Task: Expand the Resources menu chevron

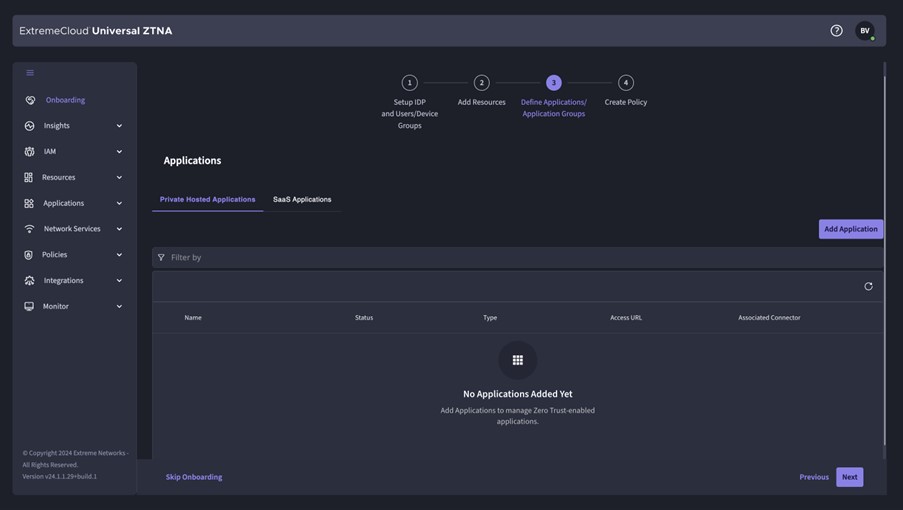Action: click(119, 178)
